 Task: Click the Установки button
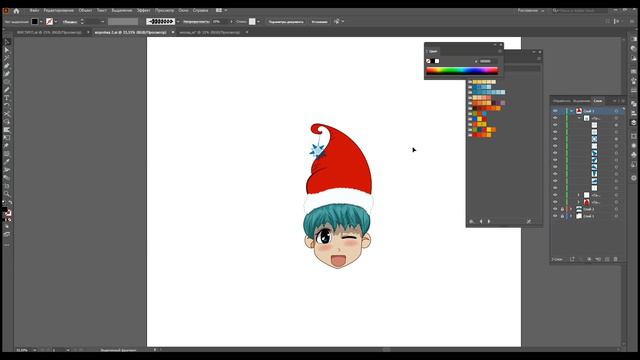click(319, 22)
